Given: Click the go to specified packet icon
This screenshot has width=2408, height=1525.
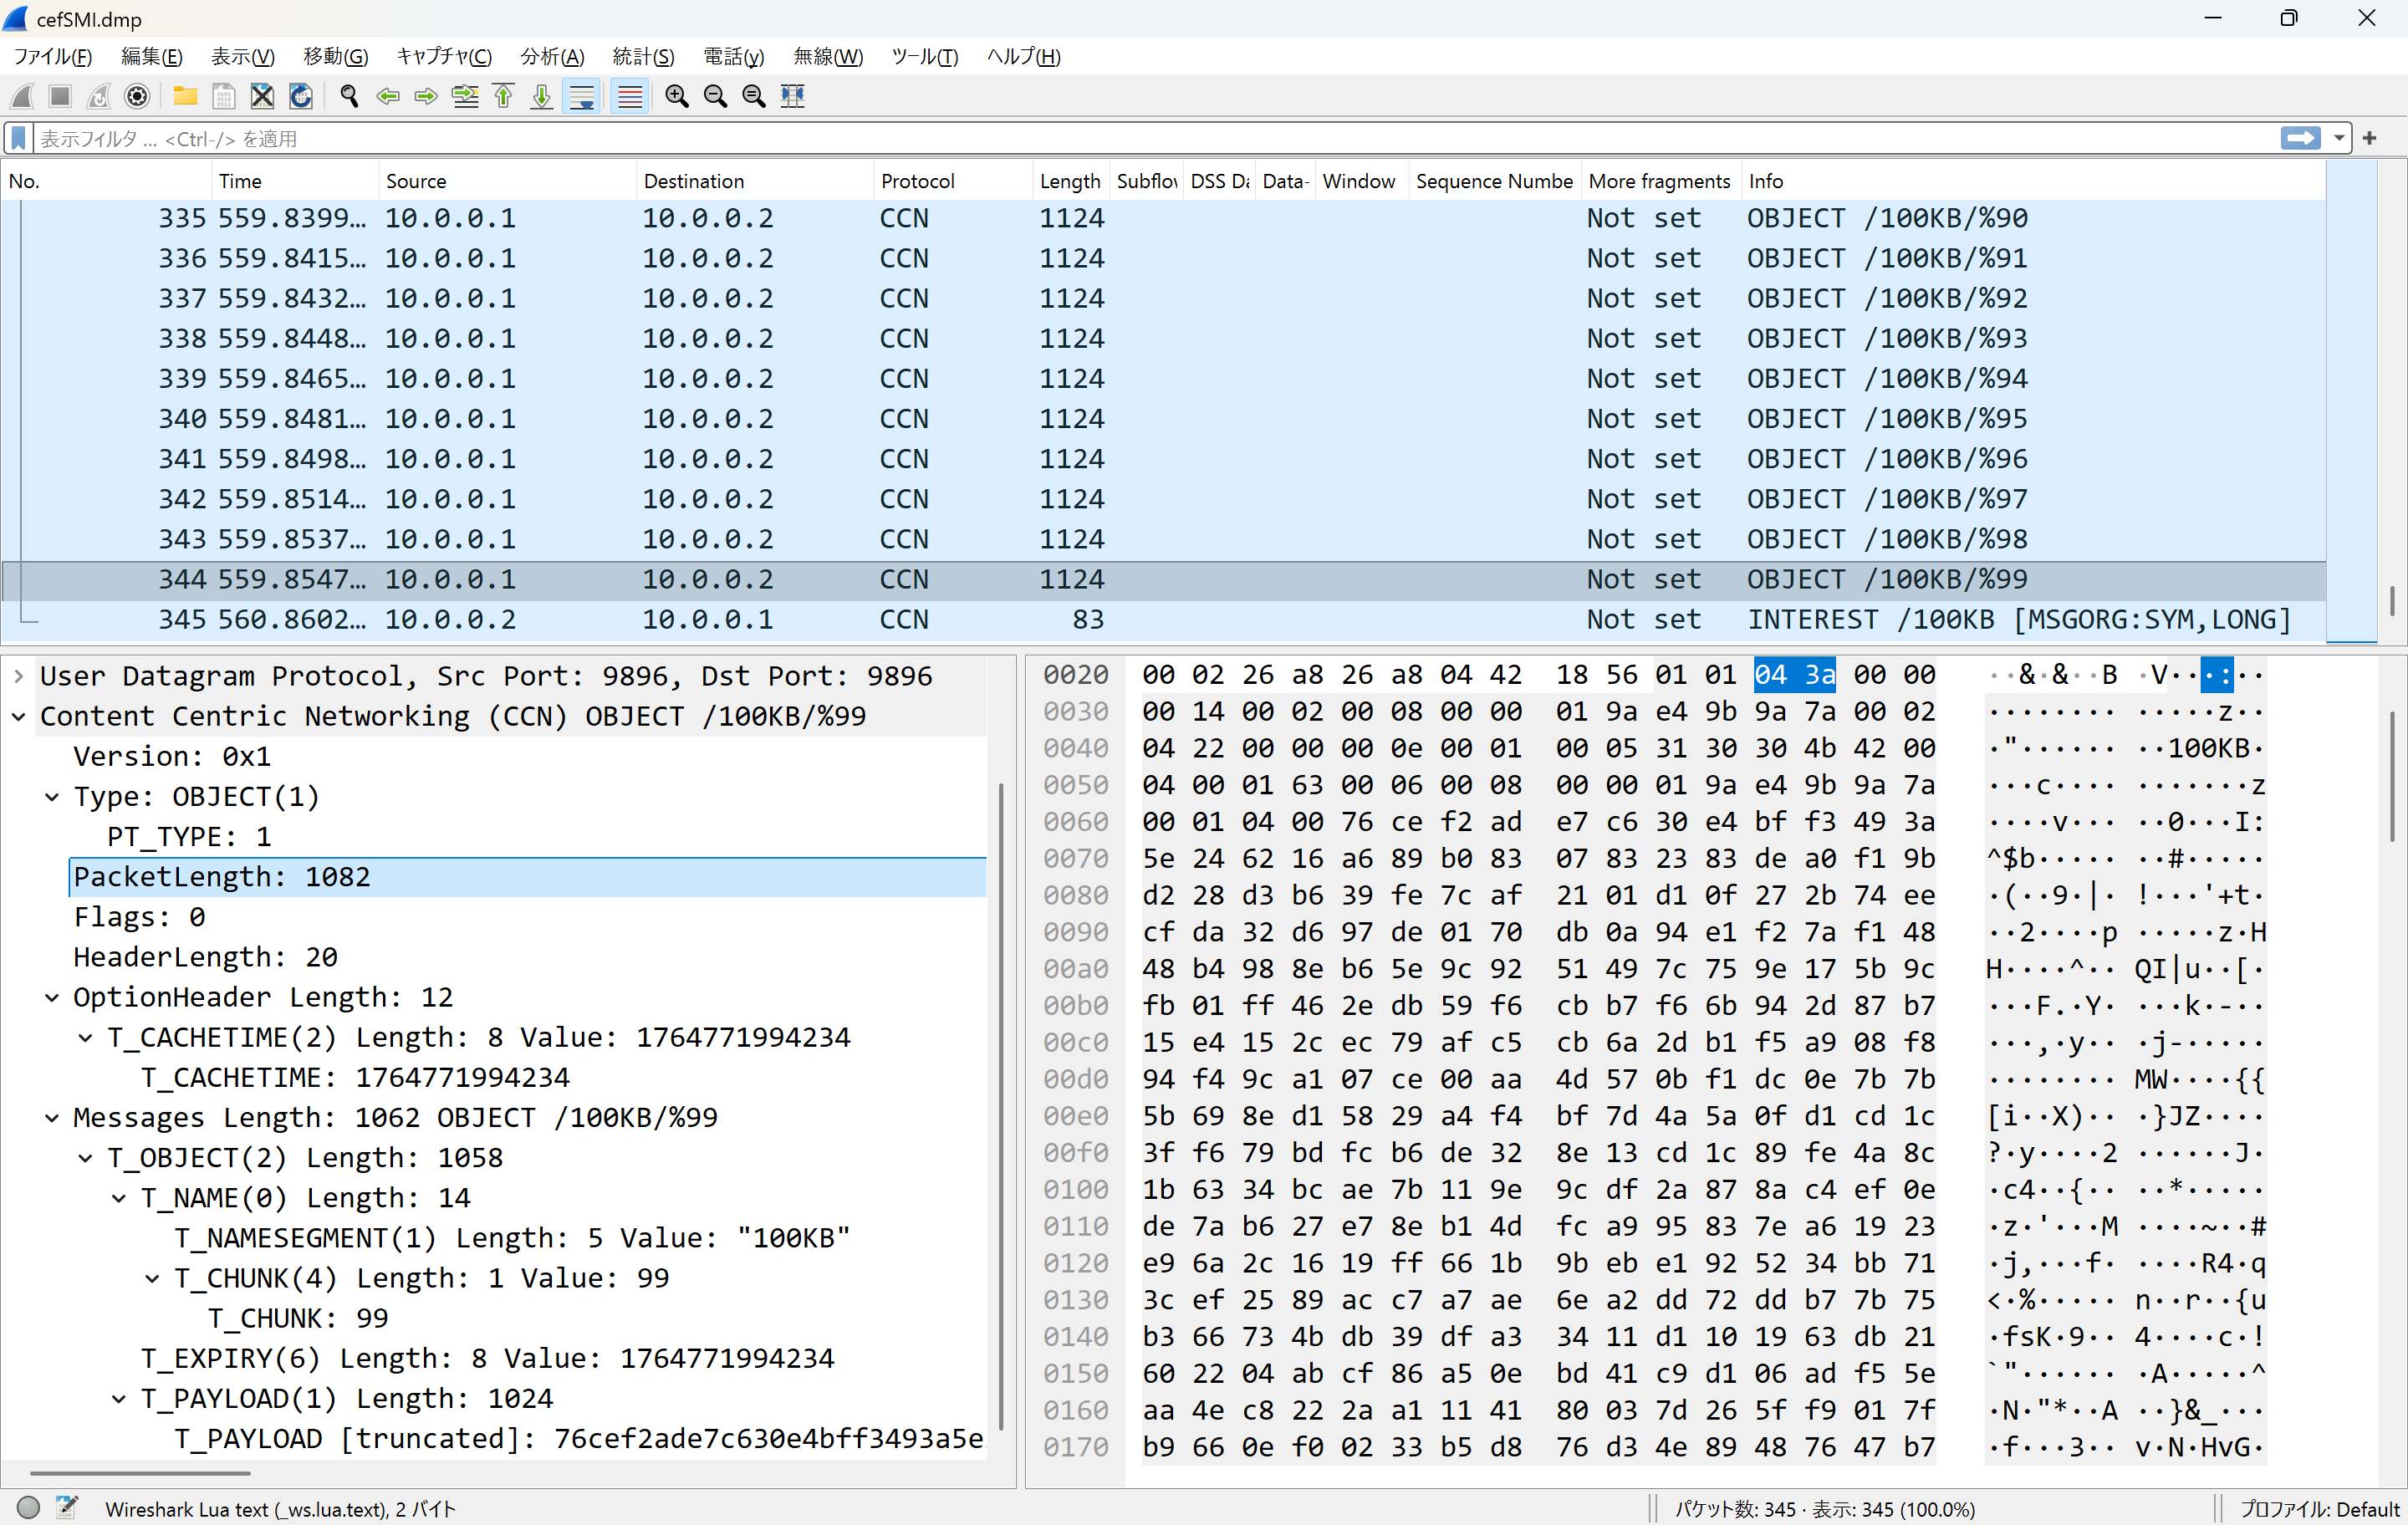Looking at the screenshot, I should tap(465, 96).
